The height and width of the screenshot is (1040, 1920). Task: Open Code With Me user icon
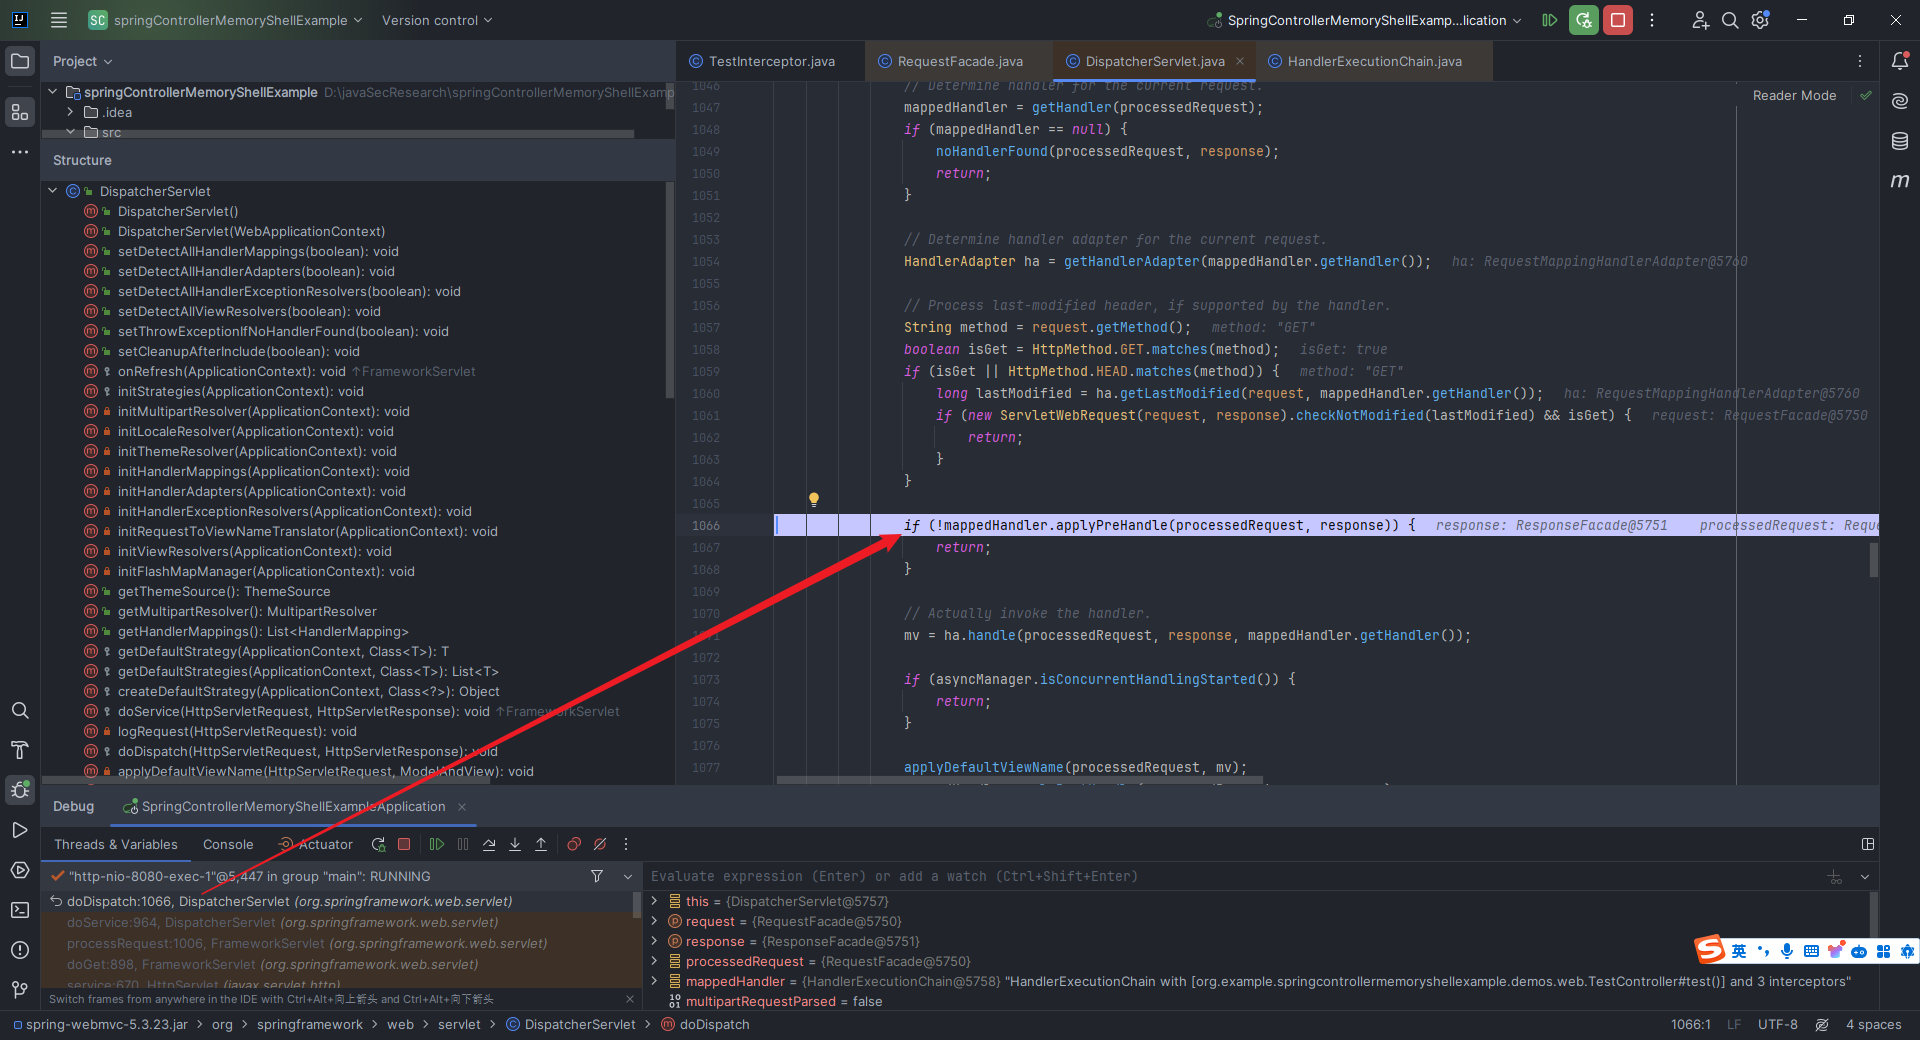1700,20
